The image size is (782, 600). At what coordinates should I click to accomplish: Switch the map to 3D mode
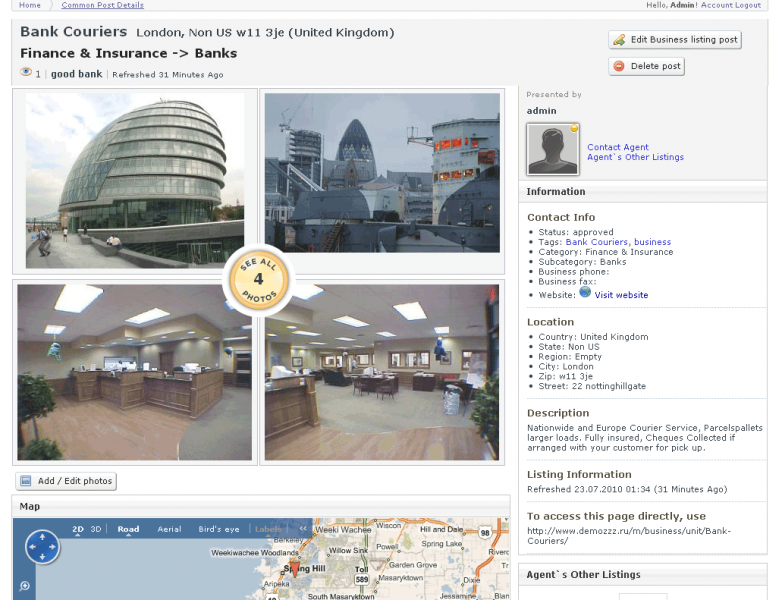coord(96,529)
